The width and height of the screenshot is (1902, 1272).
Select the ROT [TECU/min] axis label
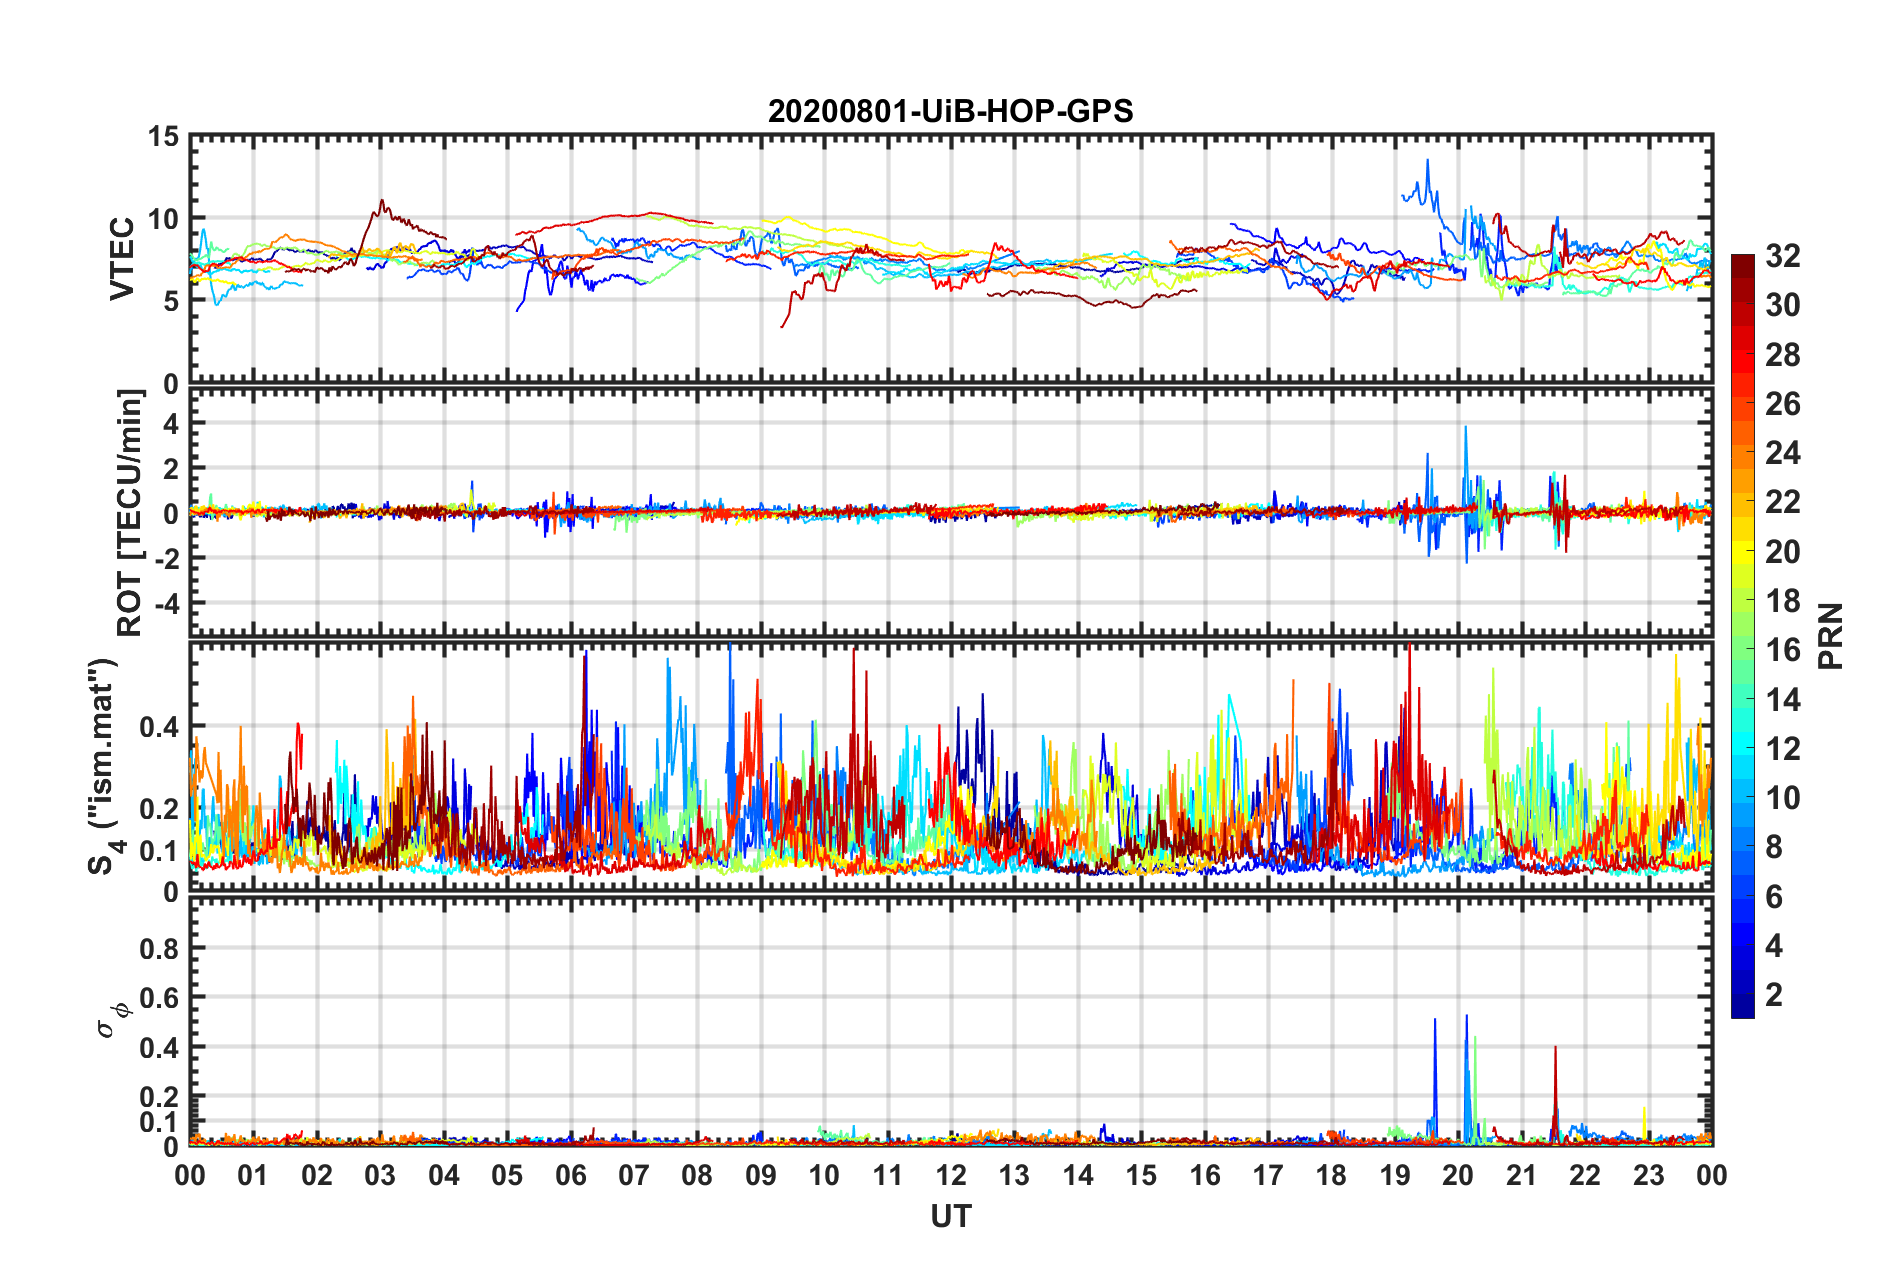tap(129, 513)
